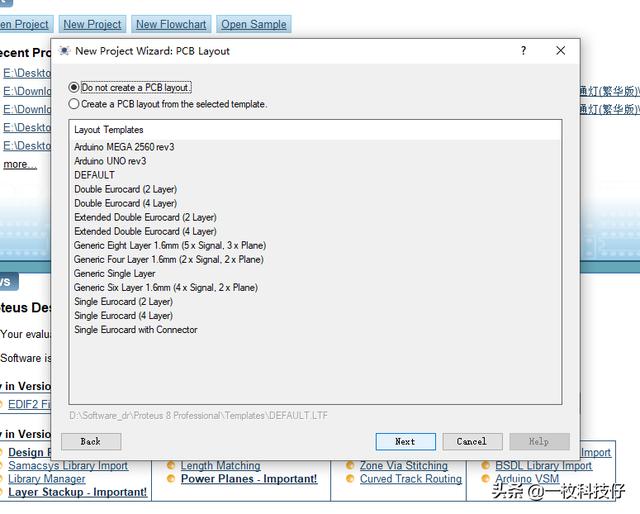
Task: Click New Project link on home page
Action: click(92, 24)
